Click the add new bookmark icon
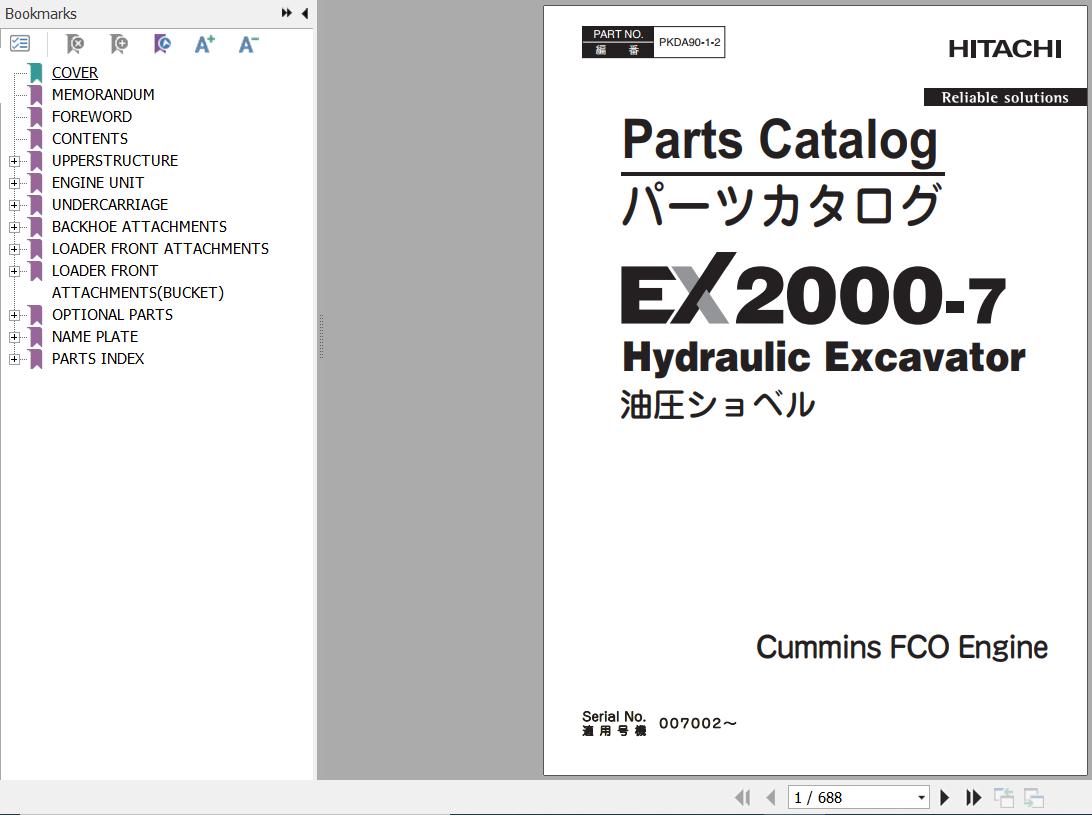This screenshot has width=1092, height=815. [x=119, y=44]
